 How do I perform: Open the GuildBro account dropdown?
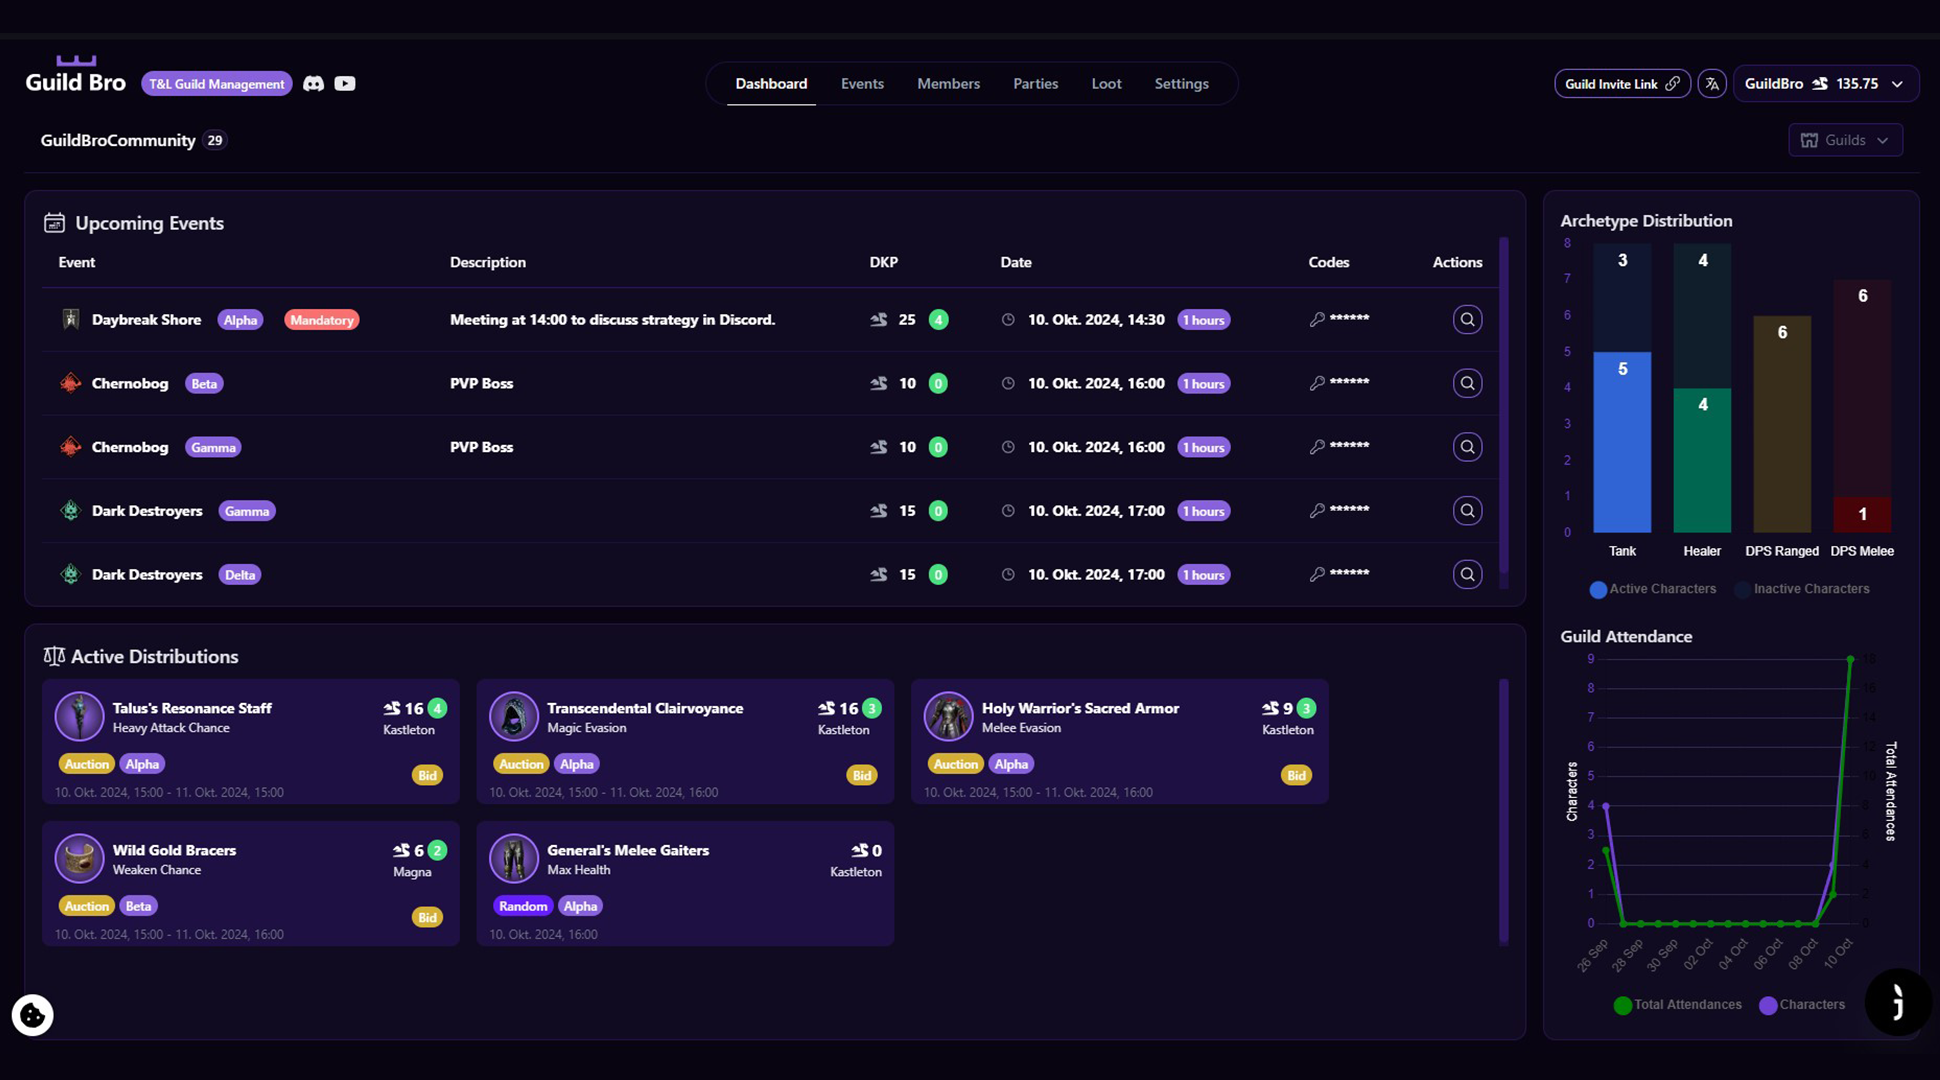click(x=1825, y=84)
